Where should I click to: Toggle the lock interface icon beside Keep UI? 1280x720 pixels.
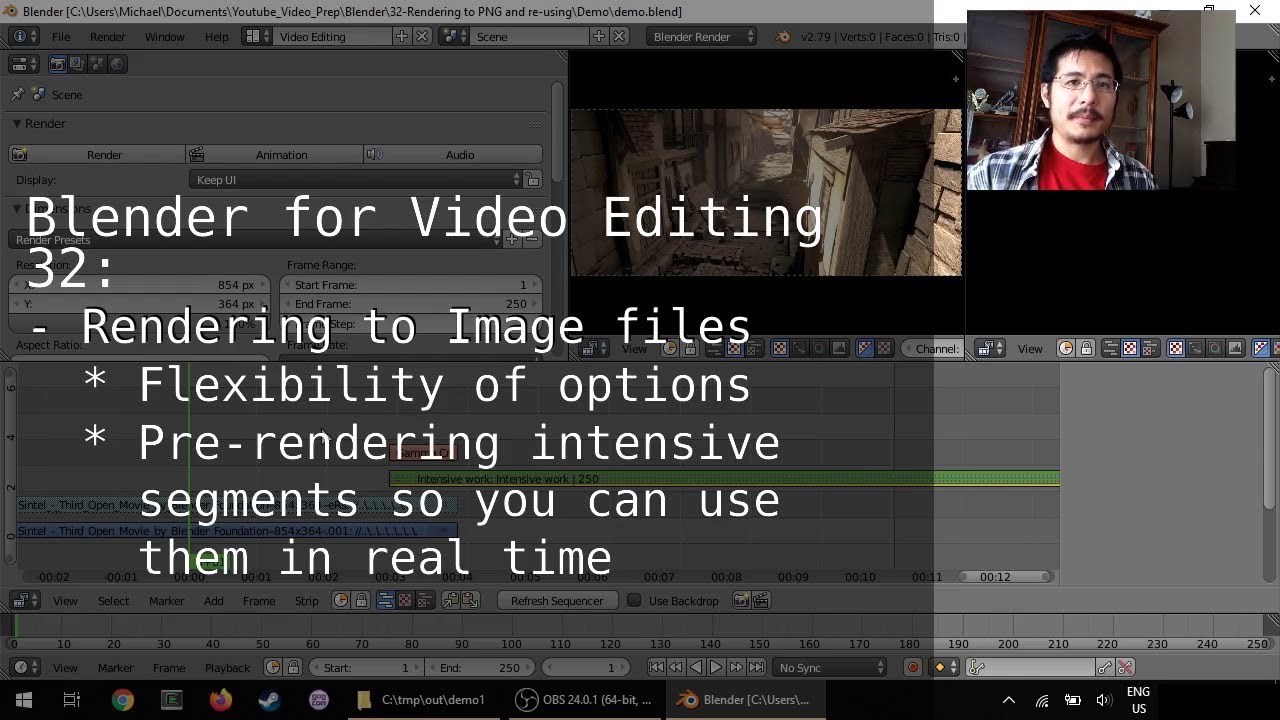point(533,180)
